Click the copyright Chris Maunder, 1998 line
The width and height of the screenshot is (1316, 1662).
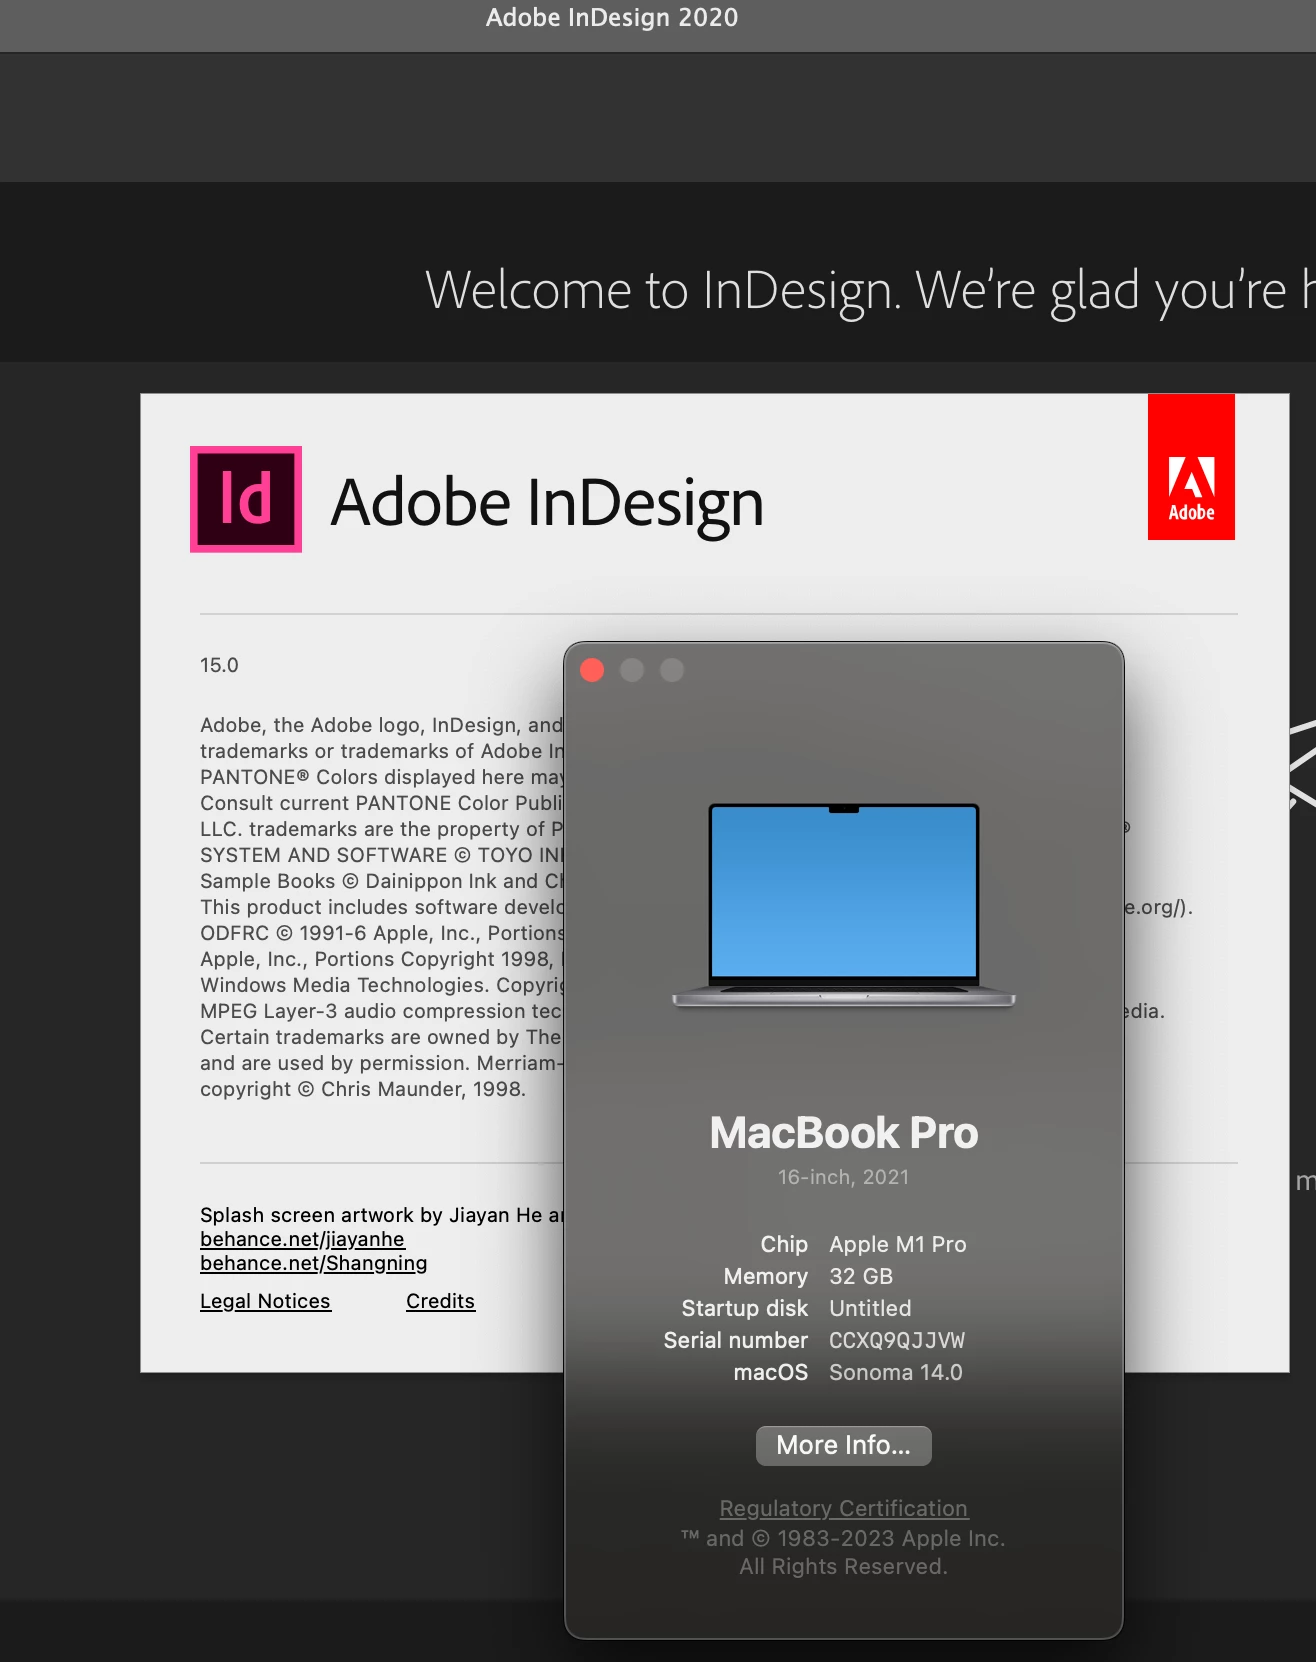pyautogui.click(x=363, y=1089)
